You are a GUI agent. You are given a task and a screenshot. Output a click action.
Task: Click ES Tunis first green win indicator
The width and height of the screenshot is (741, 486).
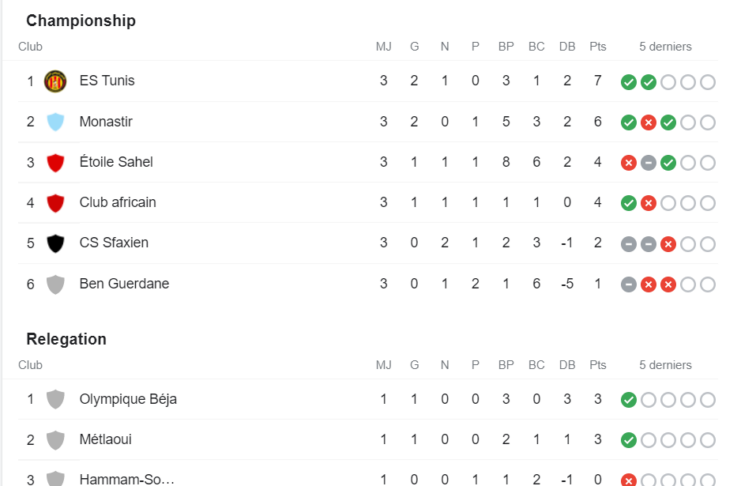coord(629,82)
